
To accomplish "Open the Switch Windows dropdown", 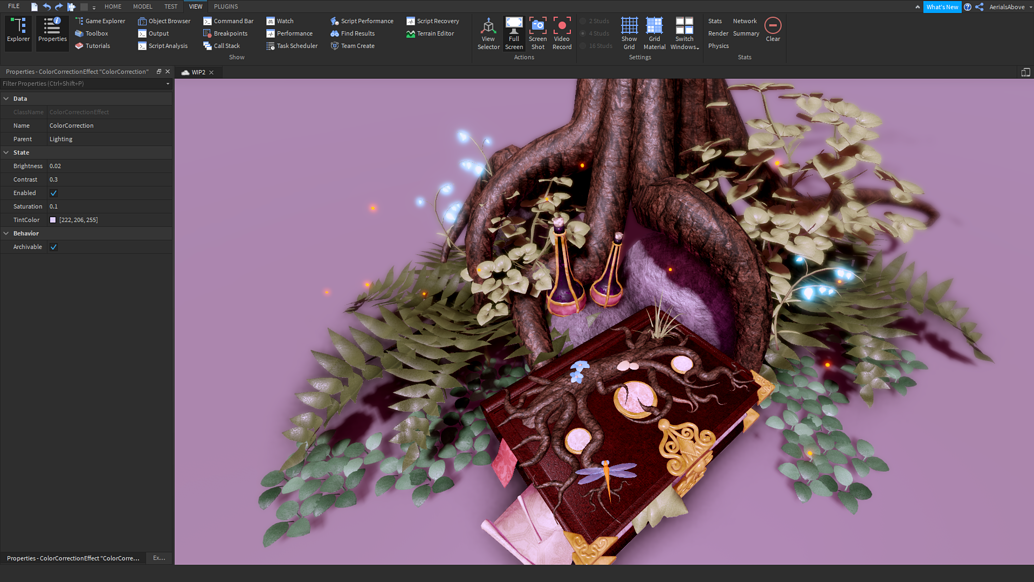I will pyautogui.click(x=684, y=33).
